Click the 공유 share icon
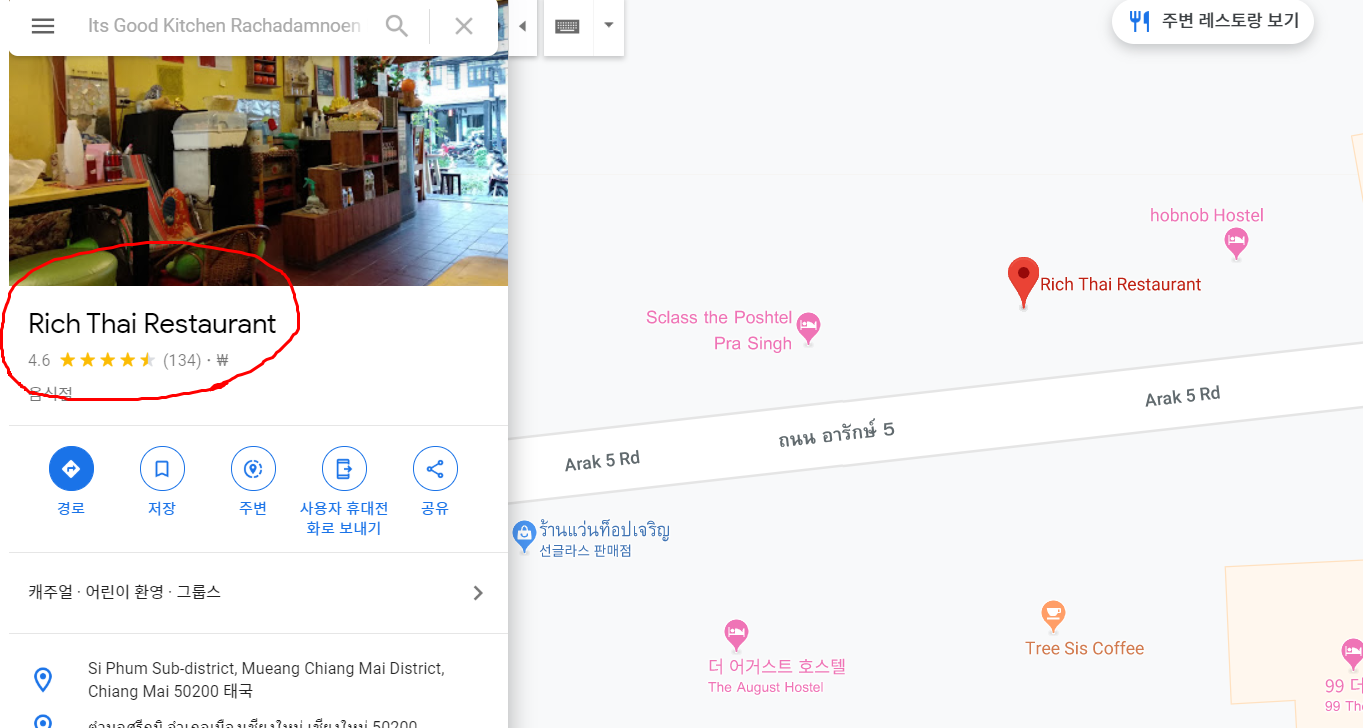 tap(435, 468)
